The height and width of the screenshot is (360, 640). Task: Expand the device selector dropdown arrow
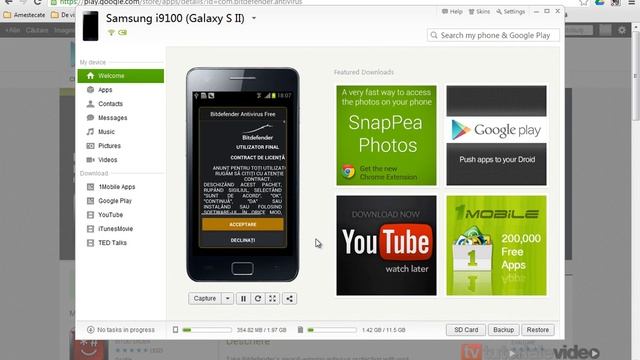click(x=254, y=18)
